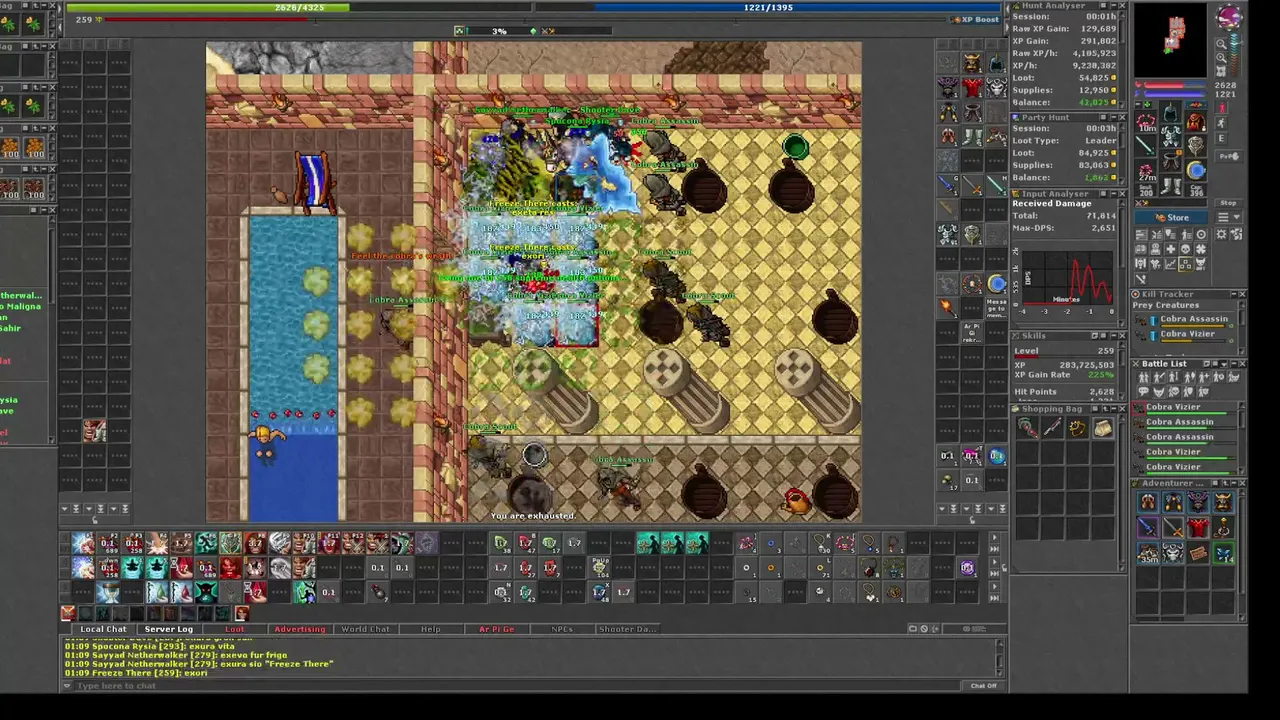Click the Battle List scrollbar
The image size is (1280, 720).
tap(1242, 436)
